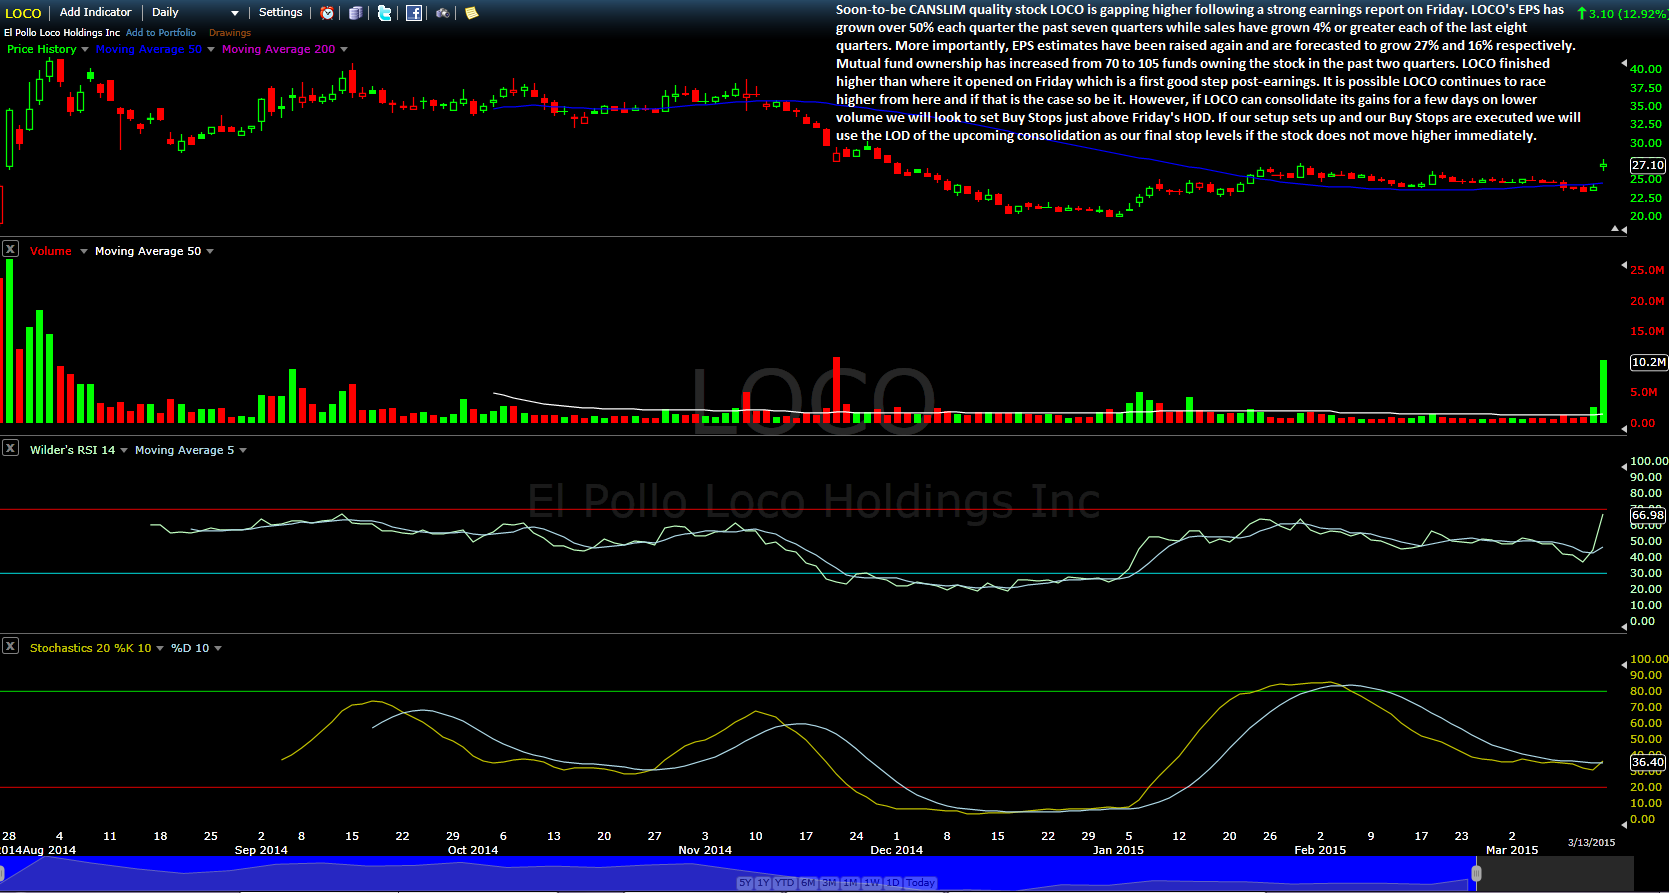Select the 1M range button
Screen dimensions: 1669x893
[x=851, y=882]
